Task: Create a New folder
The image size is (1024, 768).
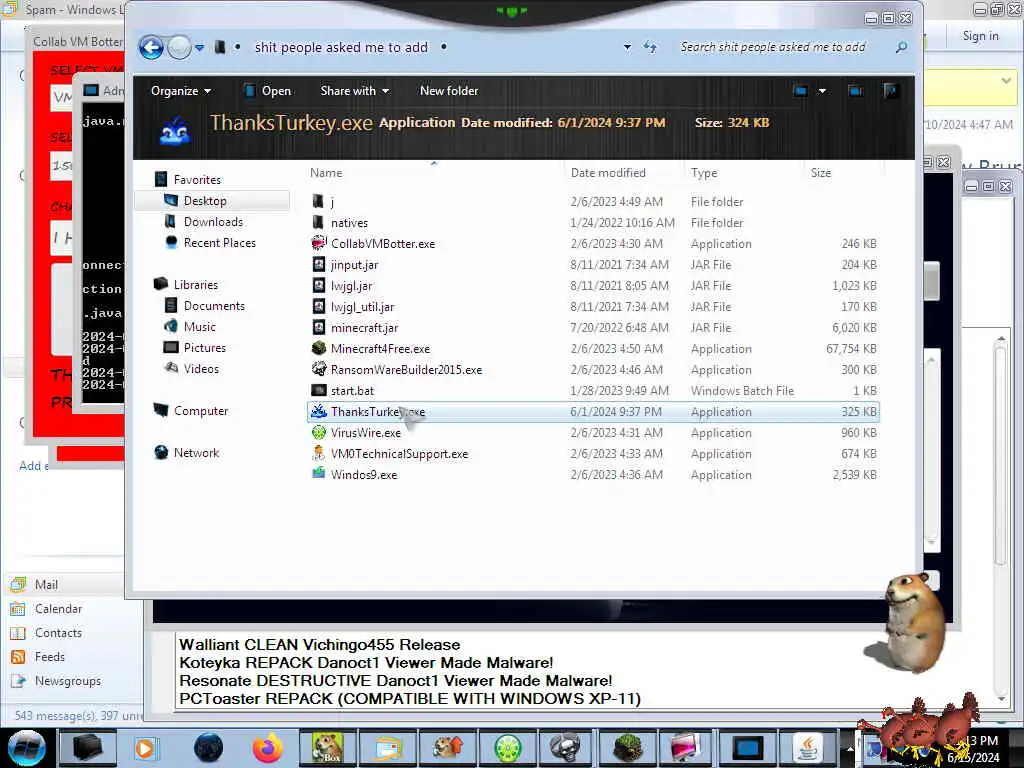Action: pos(449,91)
